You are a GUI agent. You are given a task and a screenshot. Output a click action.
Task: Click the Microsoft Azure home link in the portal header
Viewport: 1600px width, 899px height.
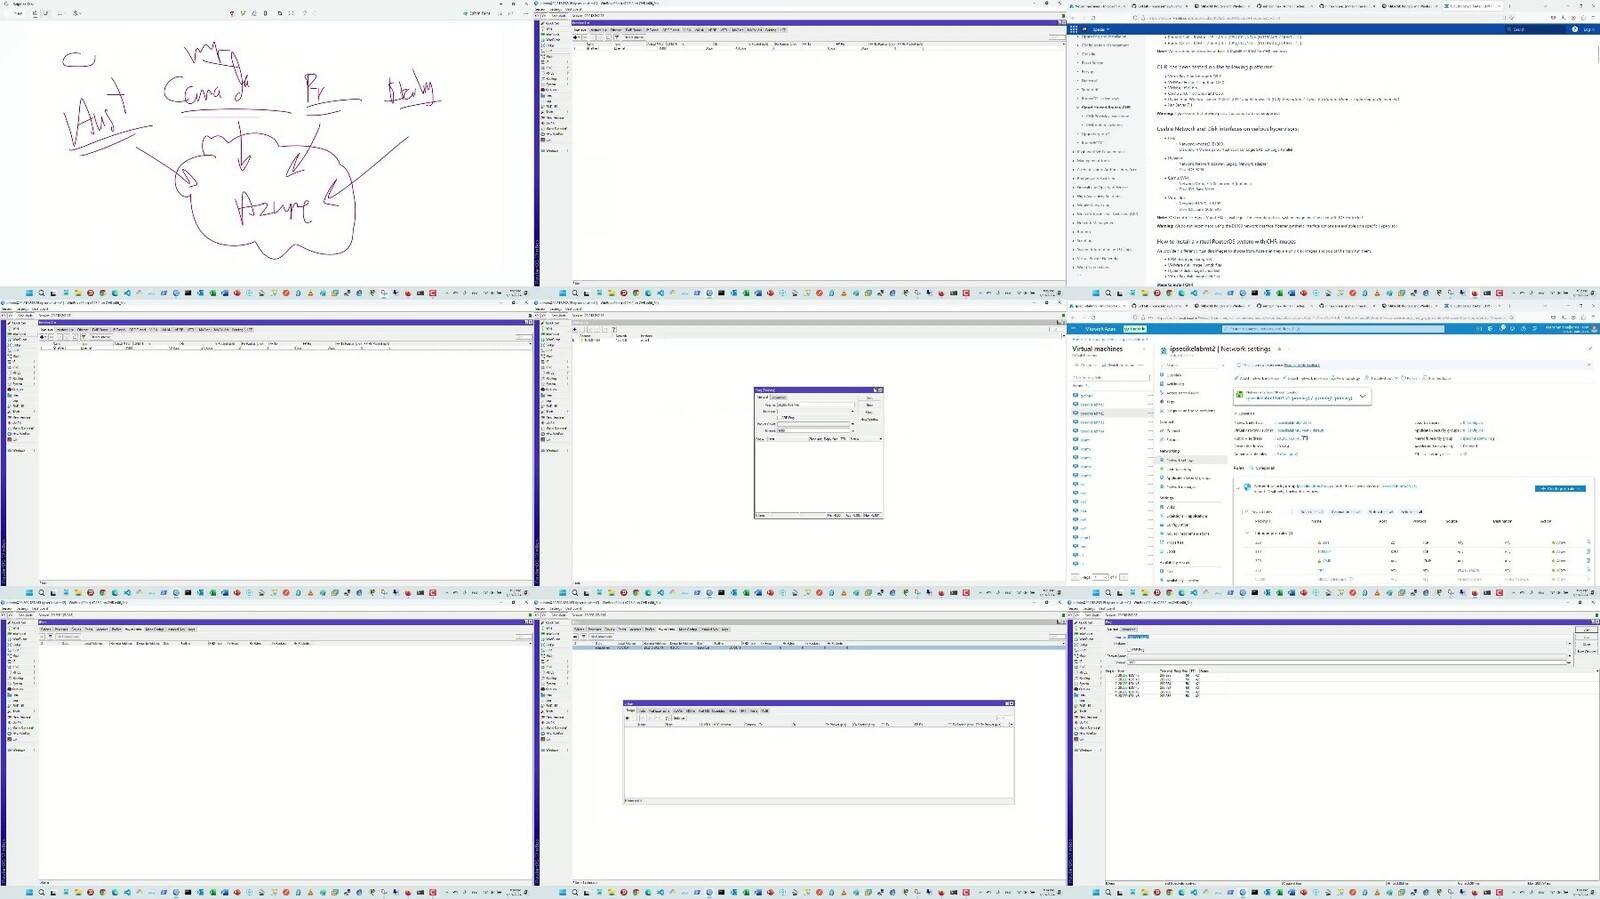[x=1101, y=328]
